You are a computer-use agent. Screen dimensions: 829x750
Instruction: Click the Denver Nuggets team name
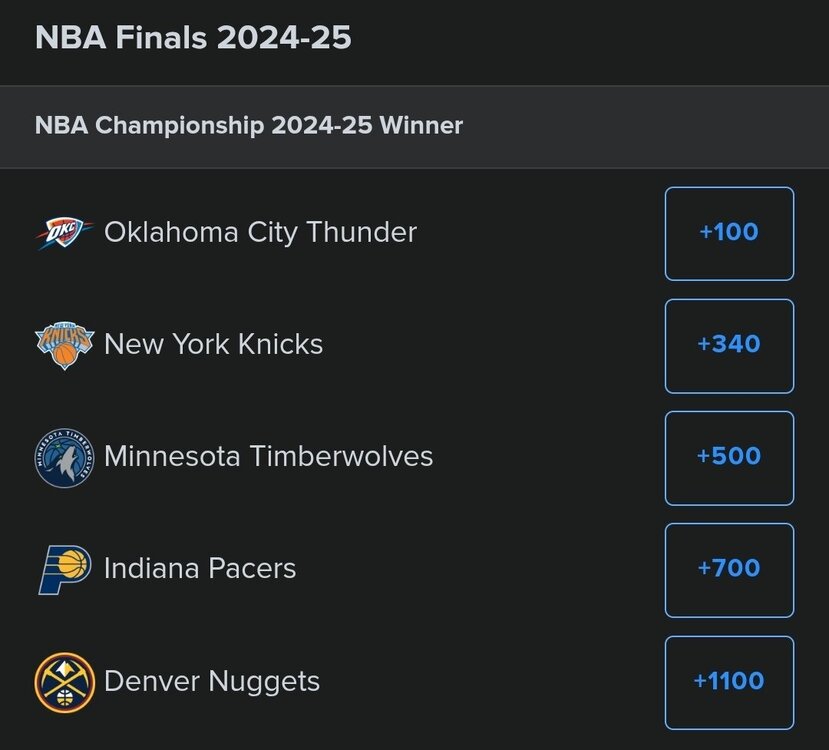(212, 681)
